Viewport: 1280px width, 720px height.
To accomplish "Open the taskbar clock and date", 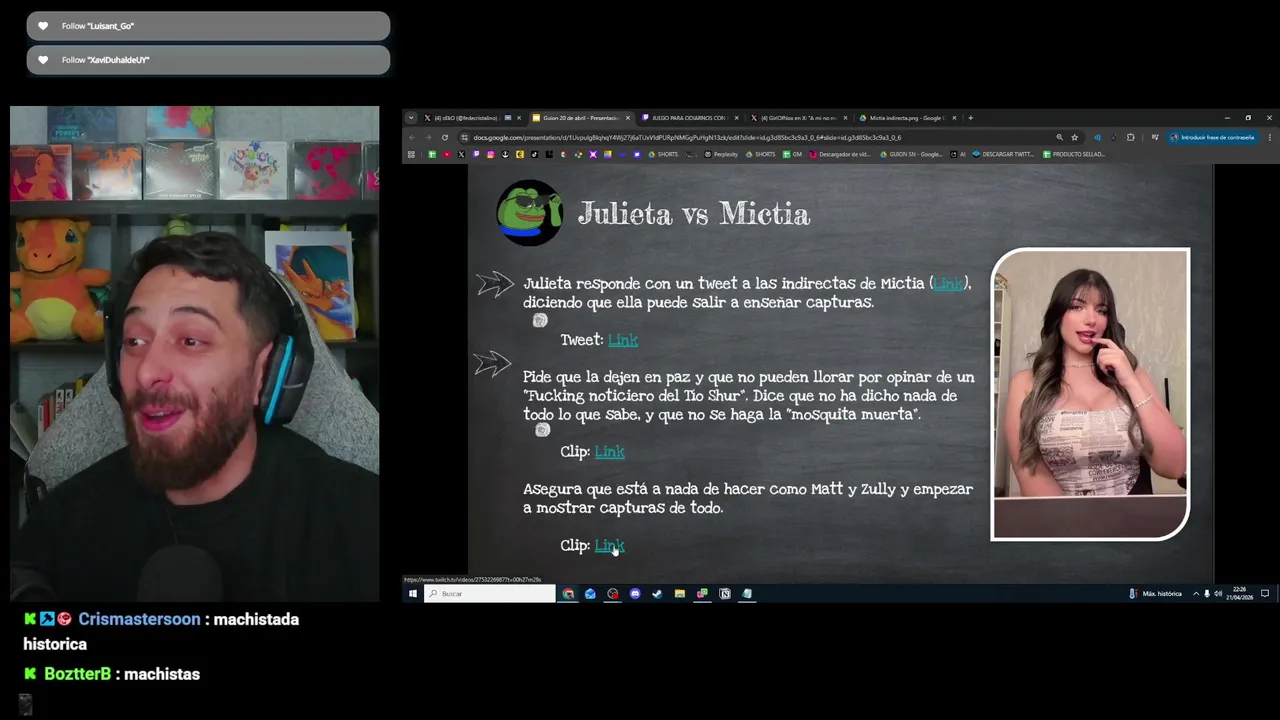I will [x=1241, y=594].
